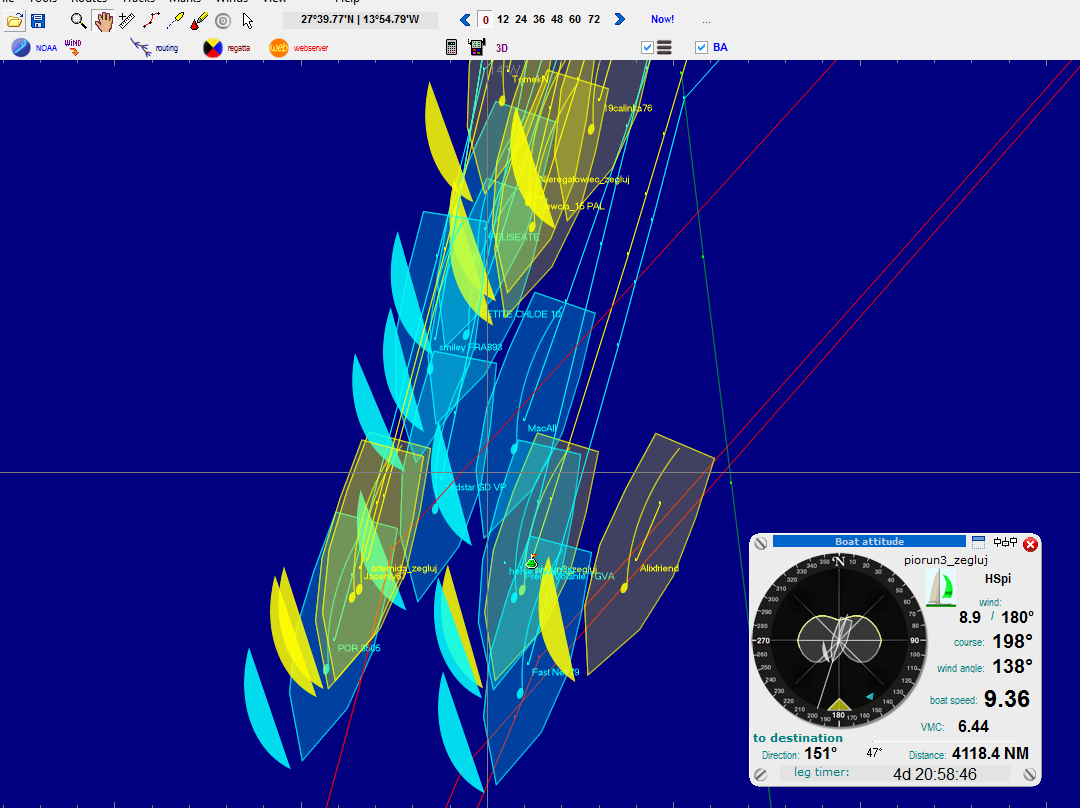Open the webserver tool
This screenshot has width=1080, height=808.
coord(298,48)
